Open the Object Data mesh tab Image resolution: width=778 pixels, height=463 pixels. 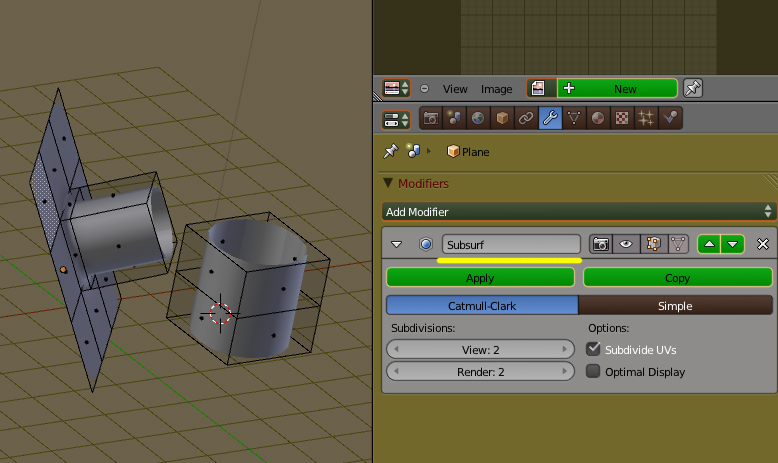pos(574,118)
